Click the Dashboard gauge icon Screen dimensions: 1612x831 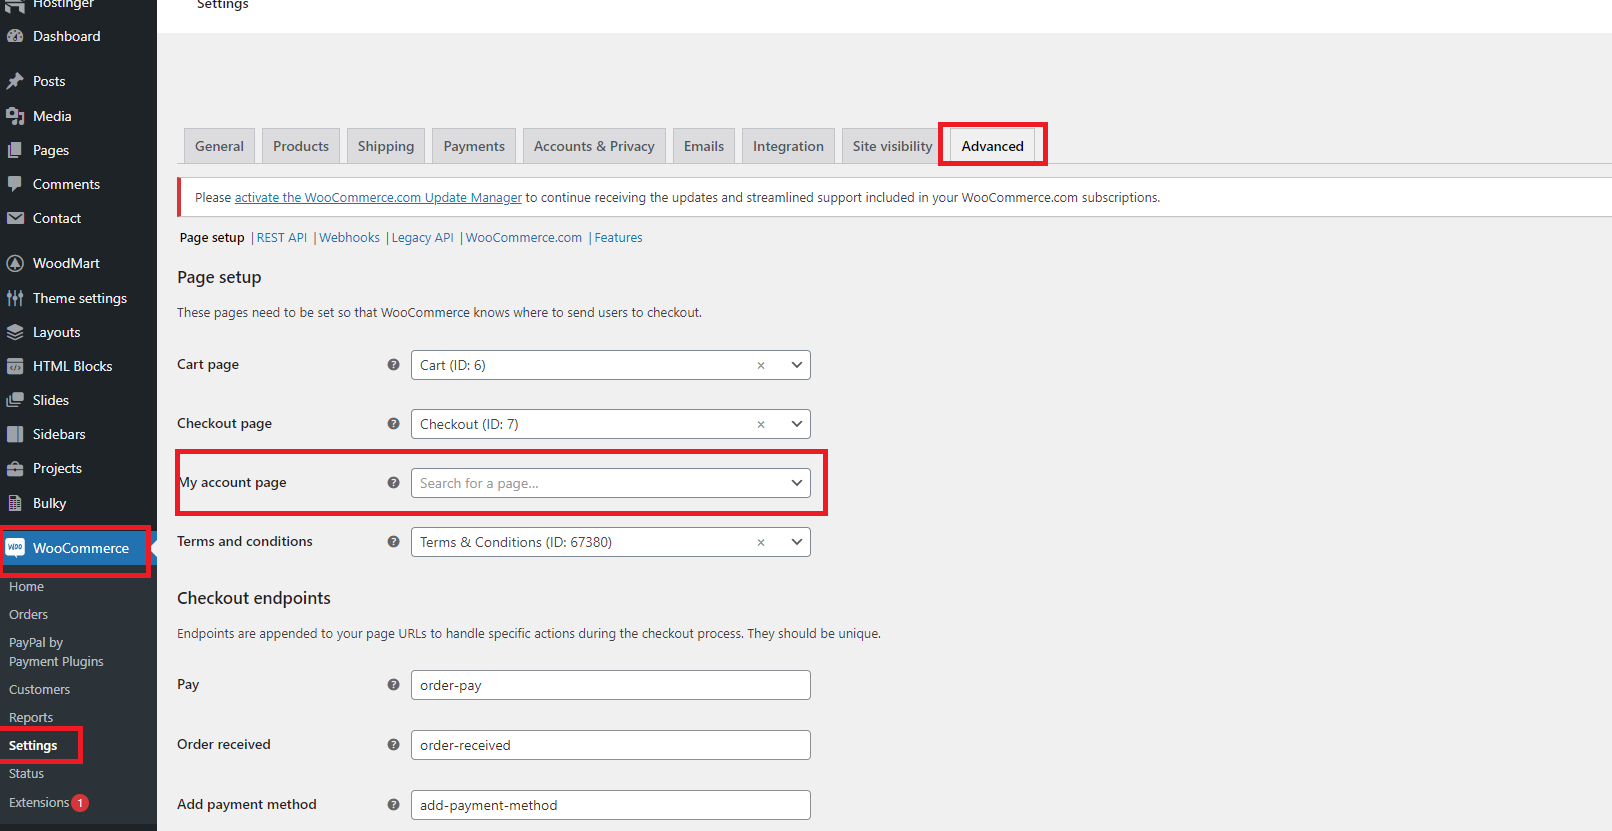pyautogui.click(x=15, y=36)
